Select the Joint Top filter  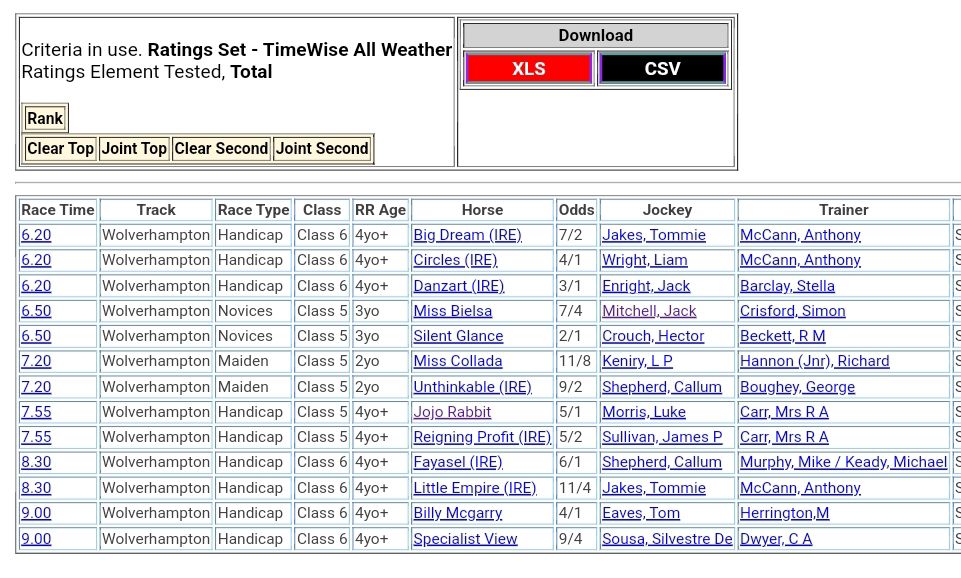pyautogui.click(x=134, y=149)
